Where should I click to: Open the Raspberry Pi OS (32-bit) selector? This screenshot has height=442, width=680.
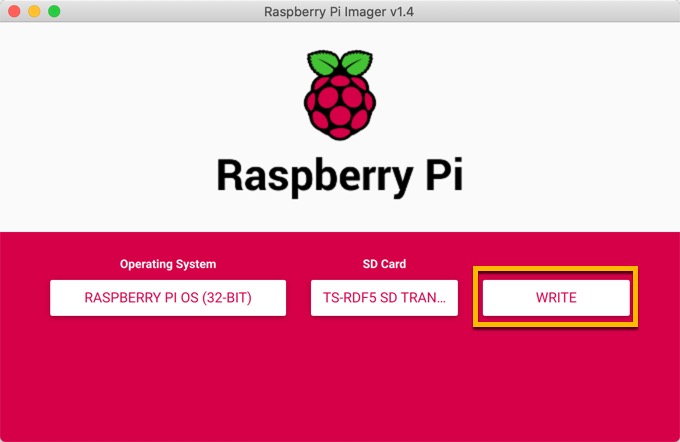point(168,298)
